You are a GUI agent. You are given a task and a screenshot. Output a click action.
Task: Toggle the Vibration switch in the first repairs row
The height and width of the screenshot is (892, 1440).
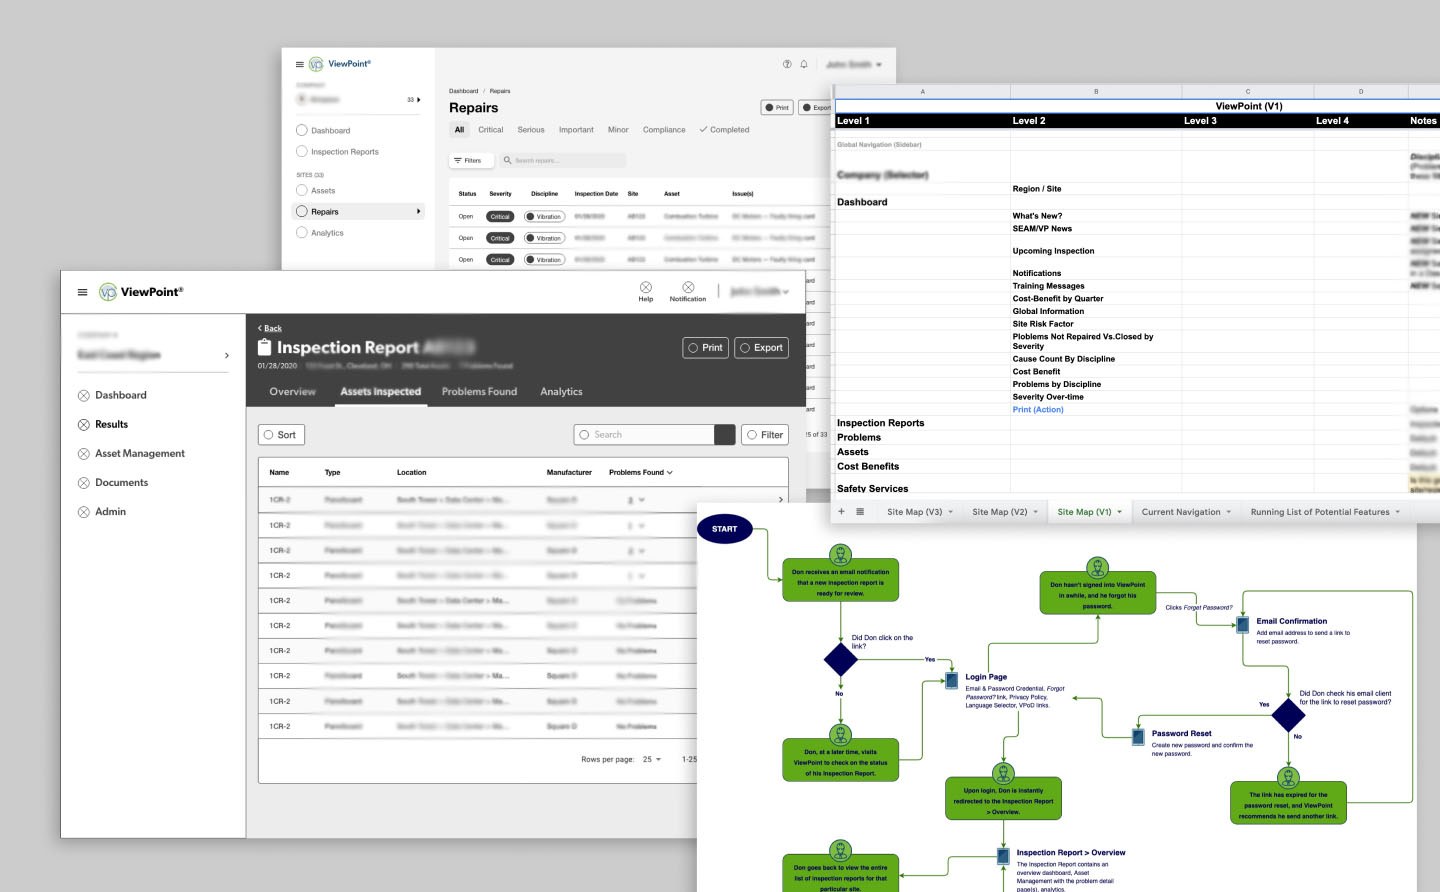[x=531, y=217]
